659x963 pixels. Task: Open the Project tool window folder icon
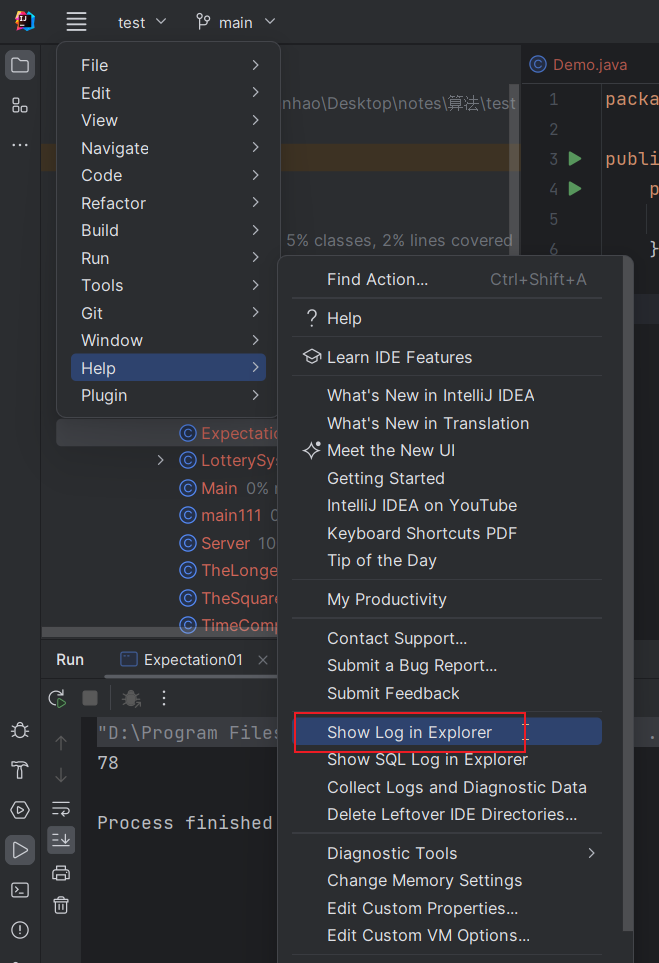20,65
